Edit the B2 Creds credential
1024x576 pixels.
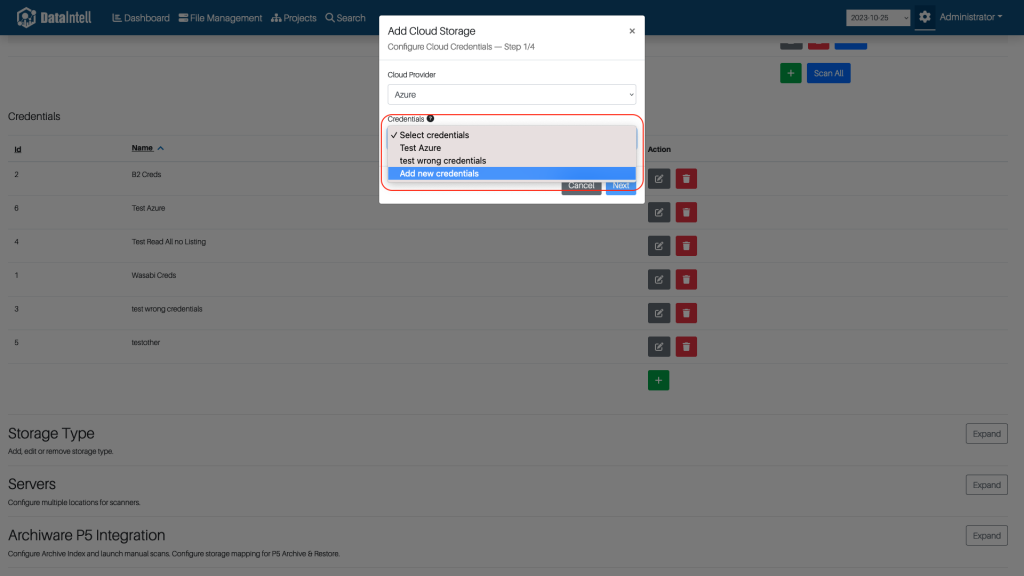[659, 178]
